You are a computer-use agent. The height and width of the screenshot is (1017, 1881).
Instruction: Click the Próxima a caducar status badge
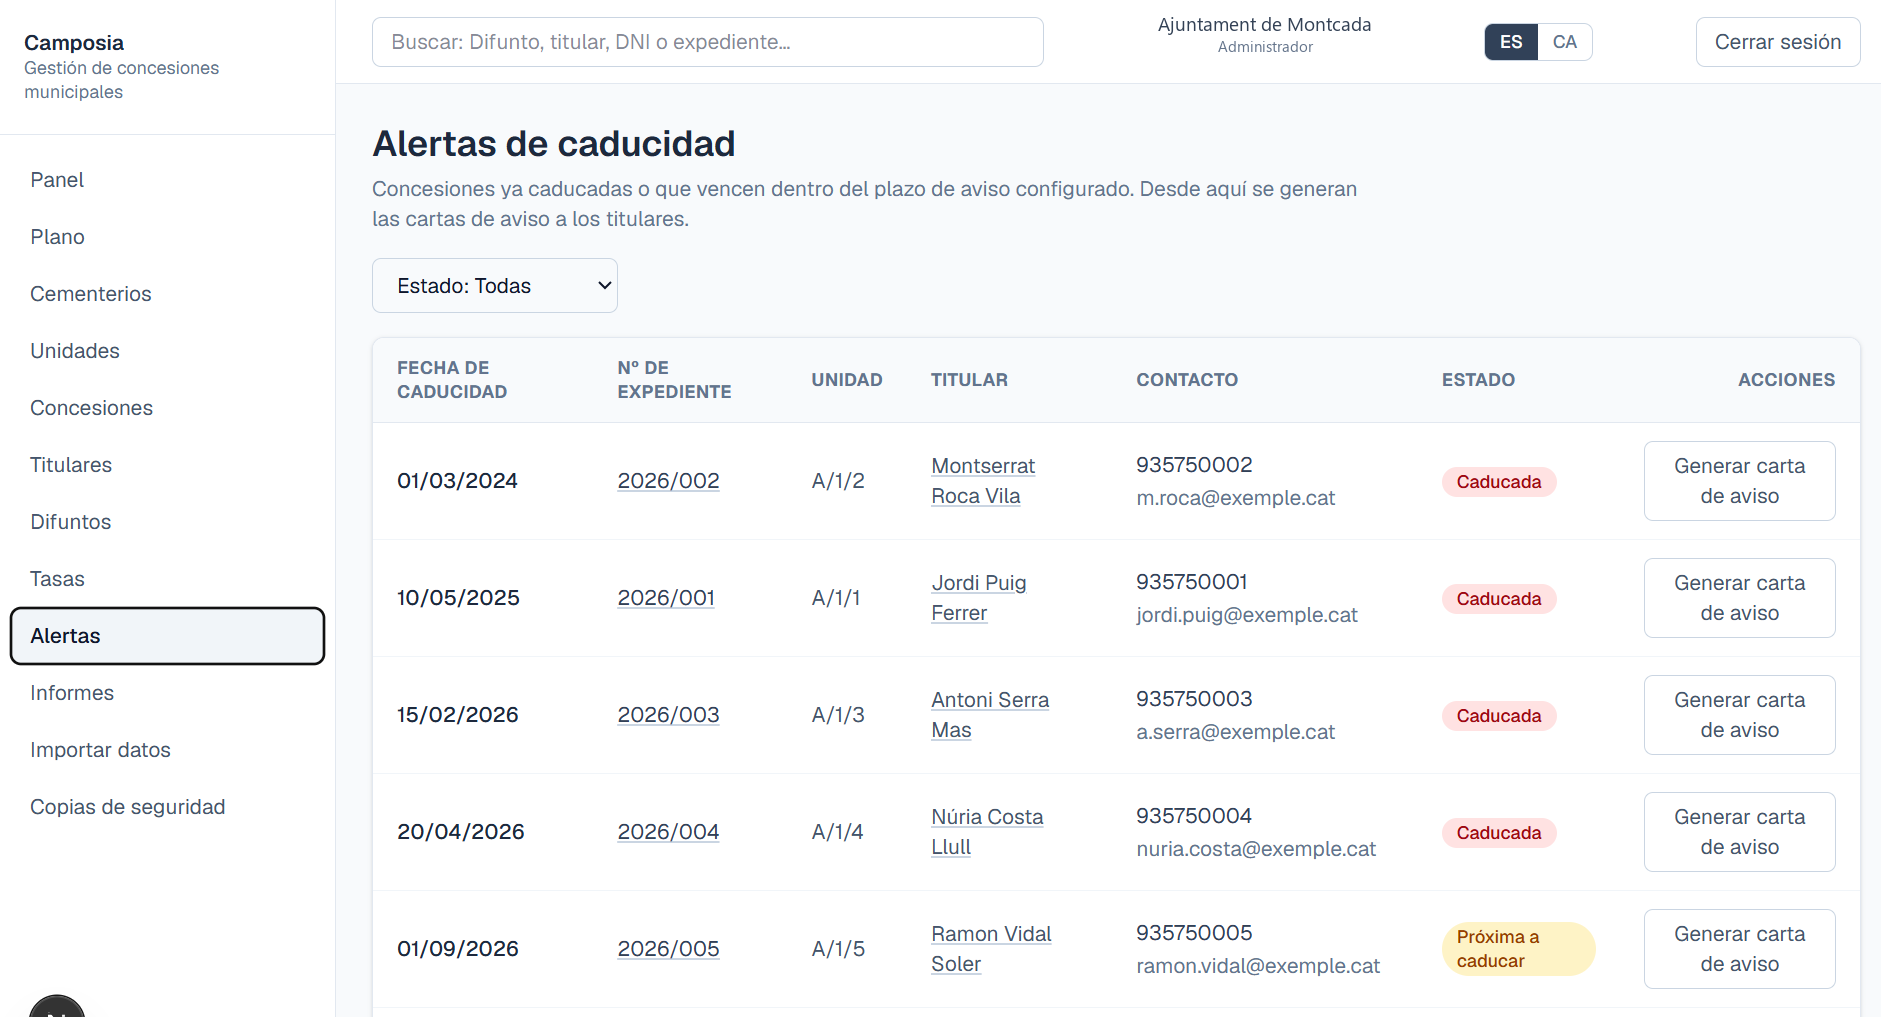pos(1518,949)
